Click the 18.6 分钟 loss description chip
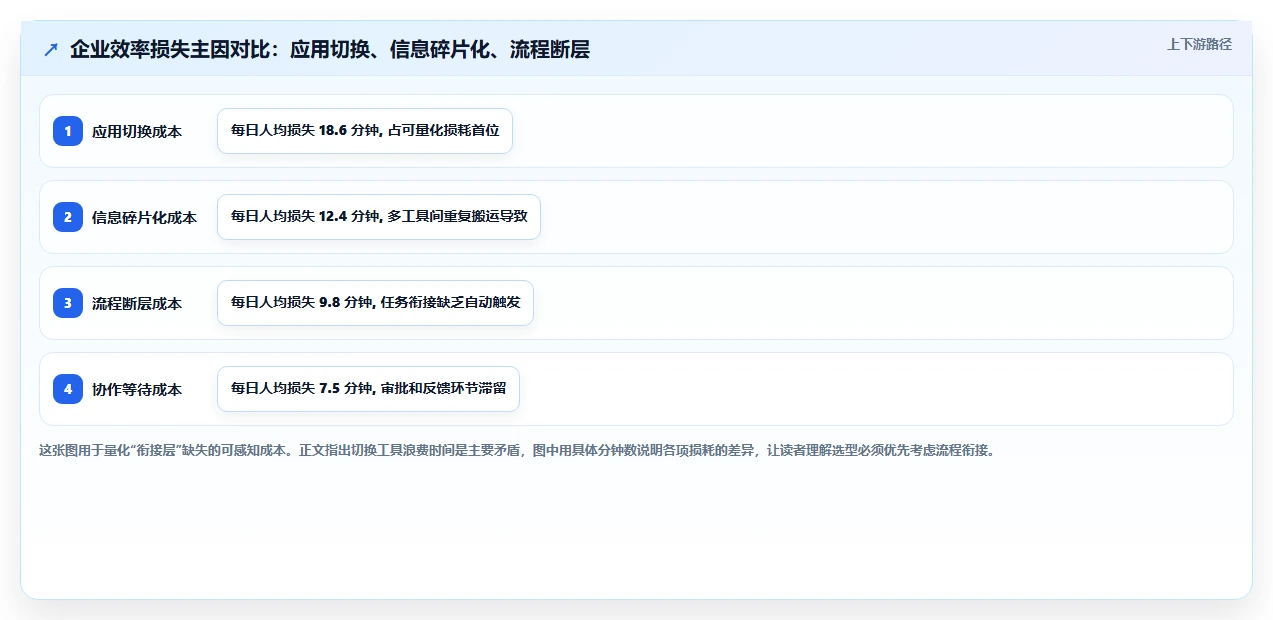1273x620 pixels. pyautogui.click(x=365, y=131)
